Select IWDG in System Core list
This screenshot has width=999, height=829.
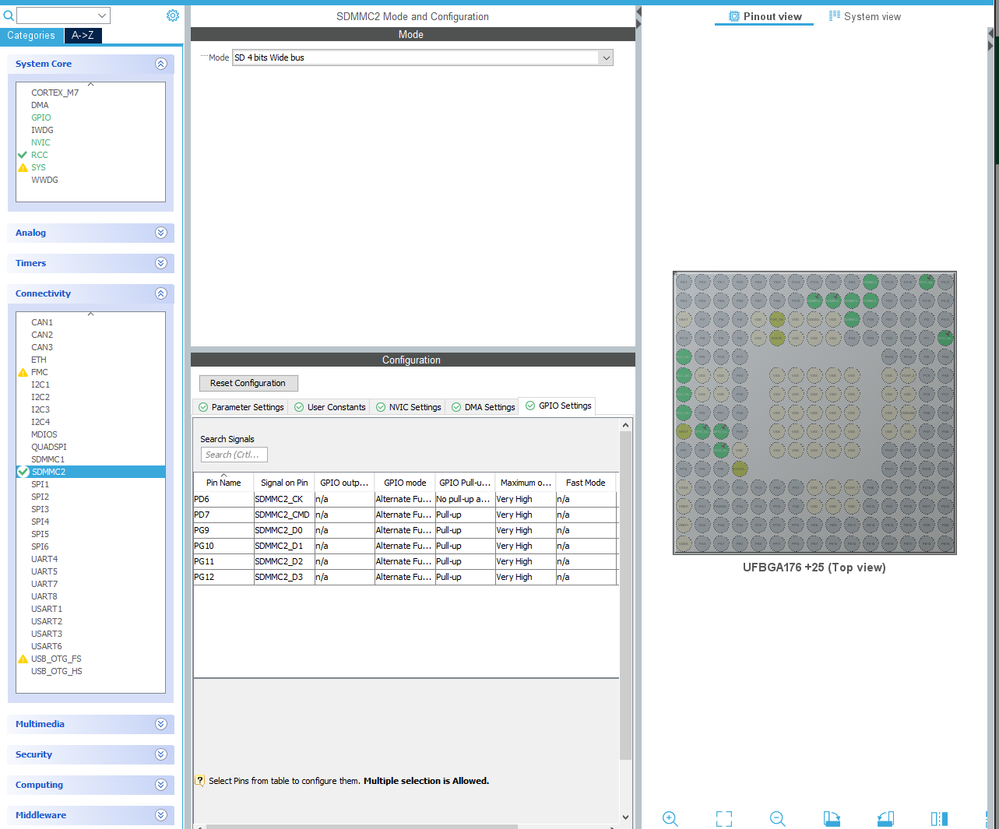click(x=42, y=130)
